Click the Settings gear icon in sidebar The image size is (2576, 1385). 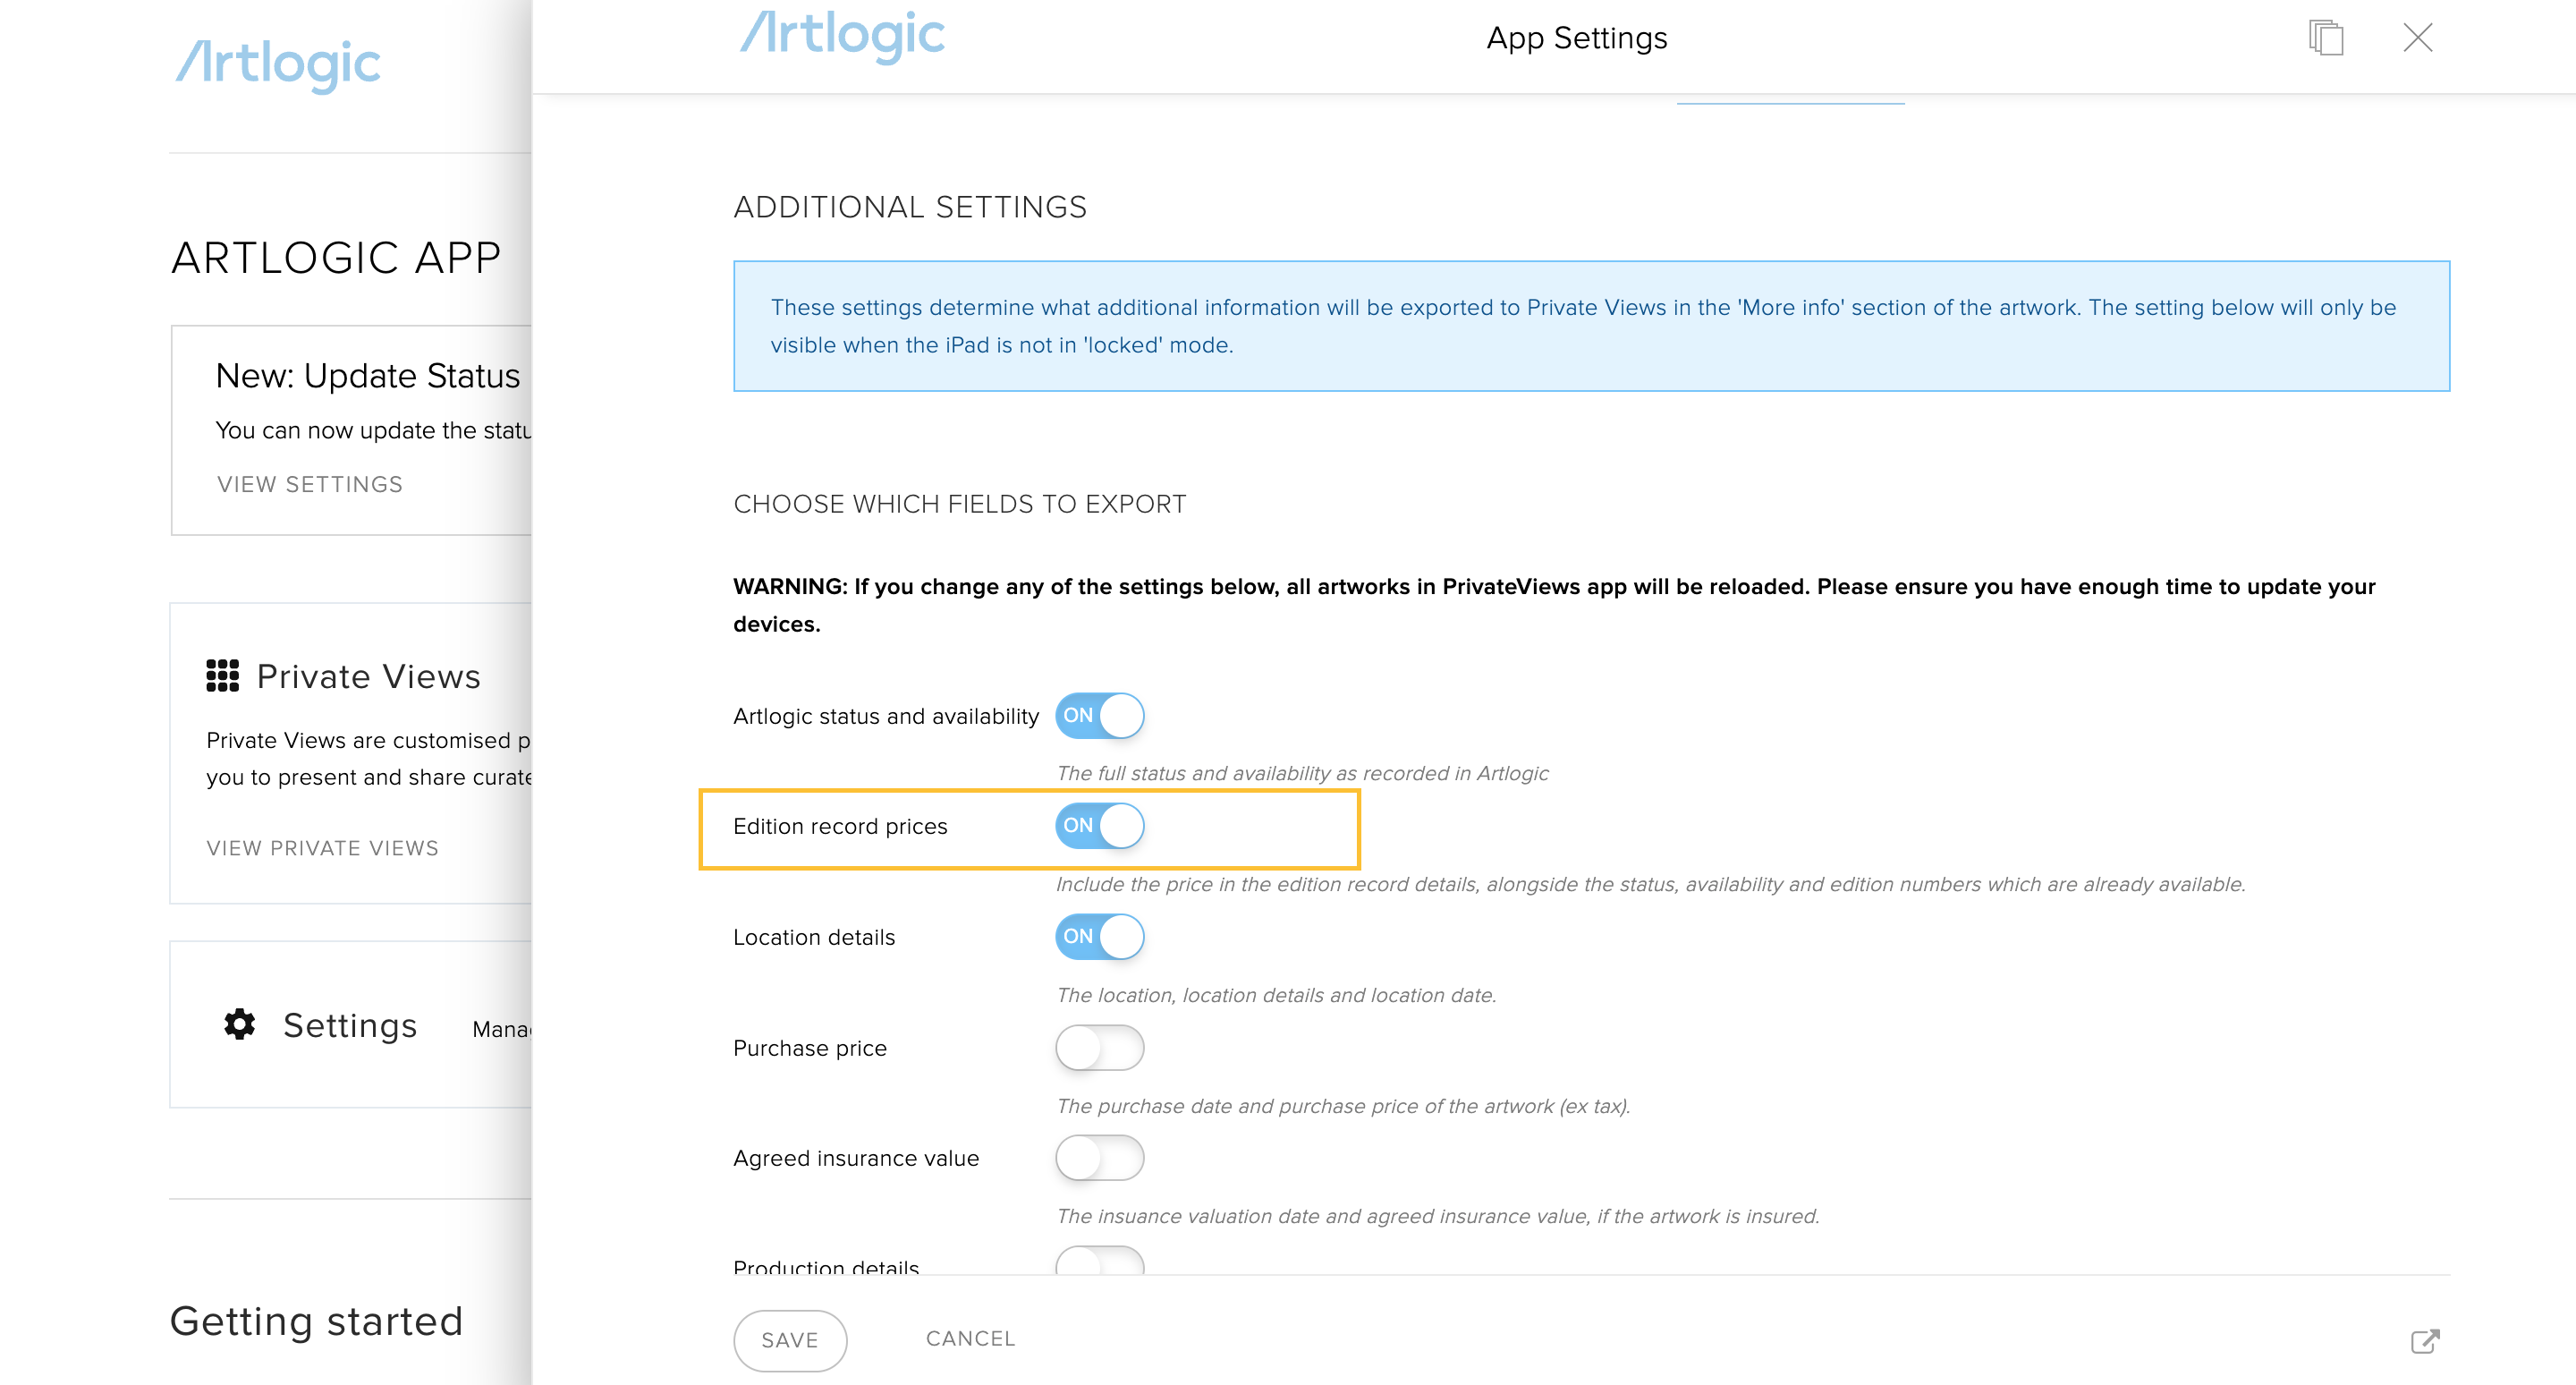(240, 1024)
